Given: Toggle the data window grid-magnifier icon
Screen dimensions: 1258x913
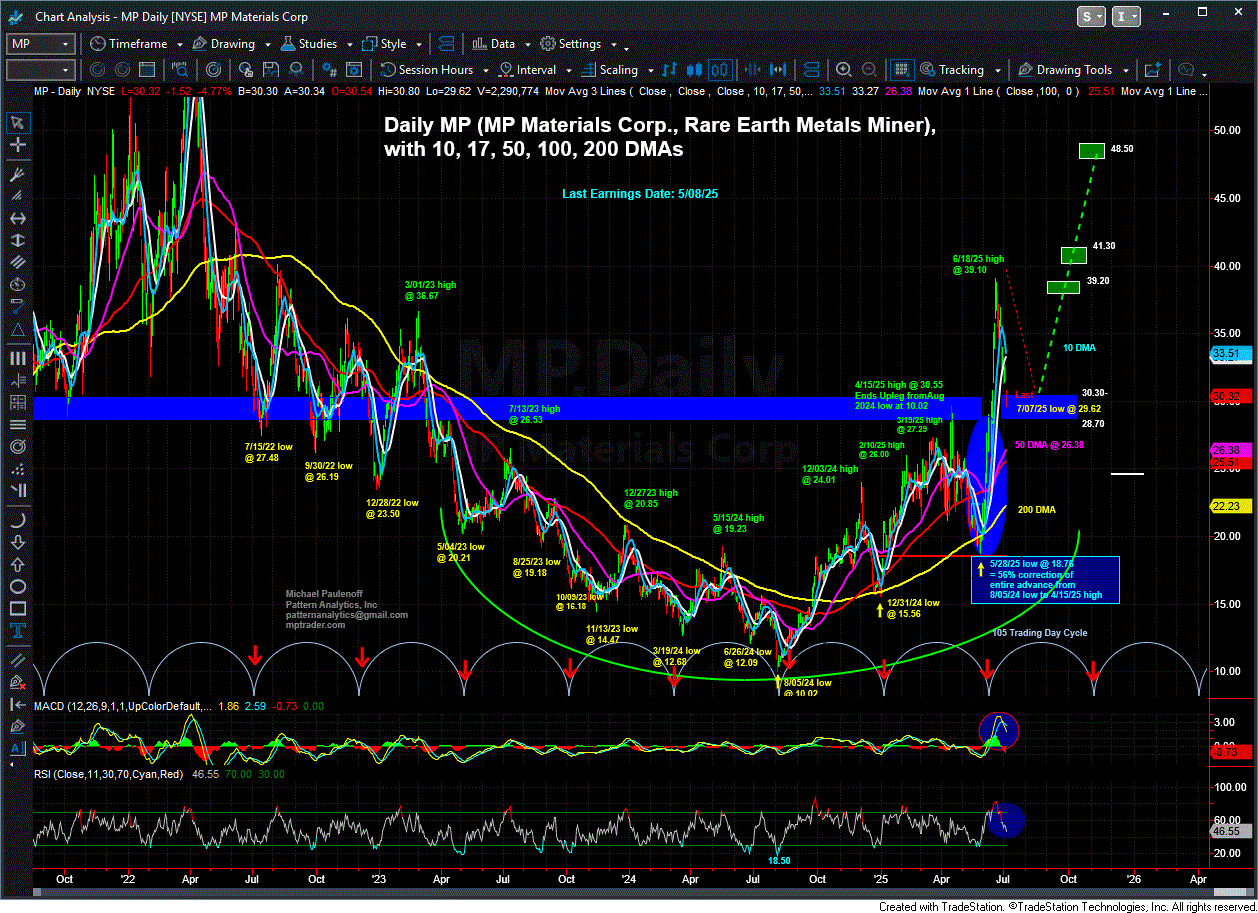Looking at the screenshot, I should point(901,70).
